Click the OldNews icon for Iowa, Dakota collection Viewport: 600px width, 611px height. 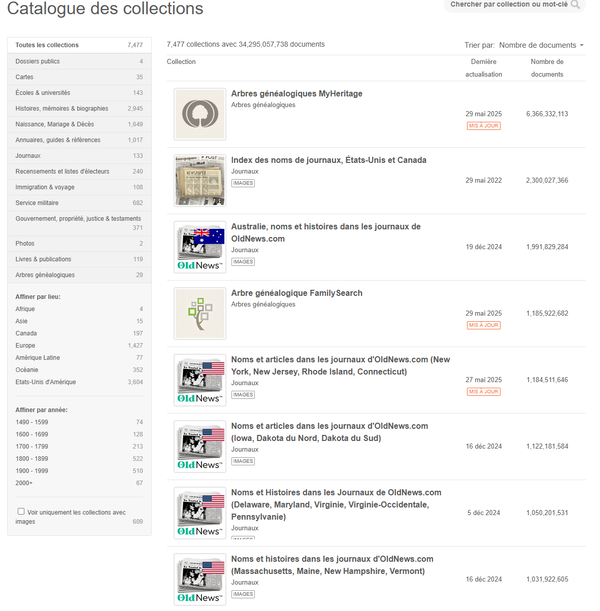[x=199, y=446]
